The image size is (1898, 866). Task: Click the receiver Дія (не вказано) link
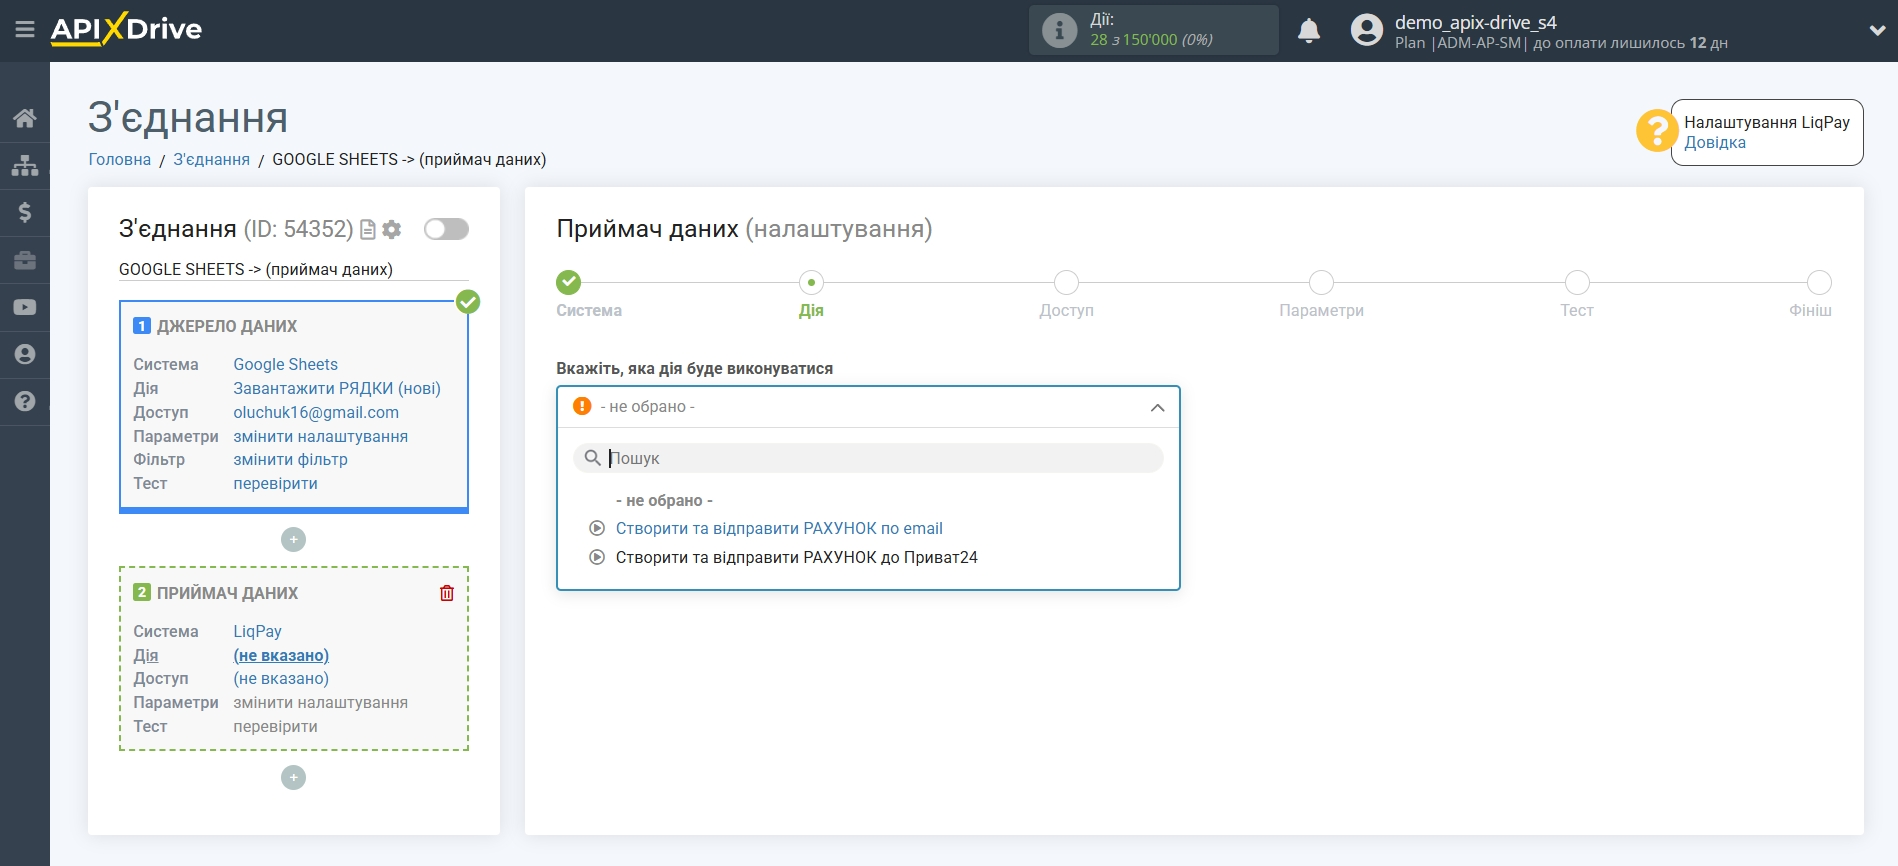click(x=281, y=656)
